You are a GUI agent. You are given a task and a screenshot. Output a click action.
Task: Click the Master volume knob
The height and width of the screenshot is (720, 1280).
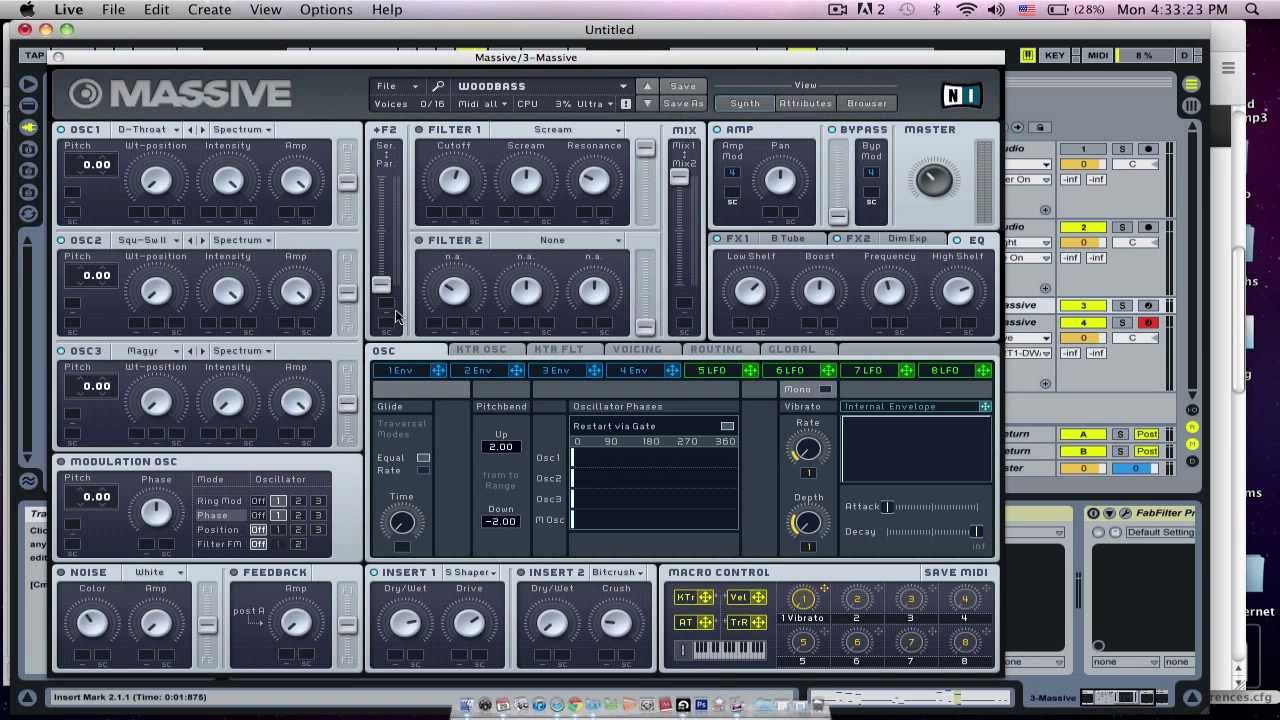tap(934, 179)
